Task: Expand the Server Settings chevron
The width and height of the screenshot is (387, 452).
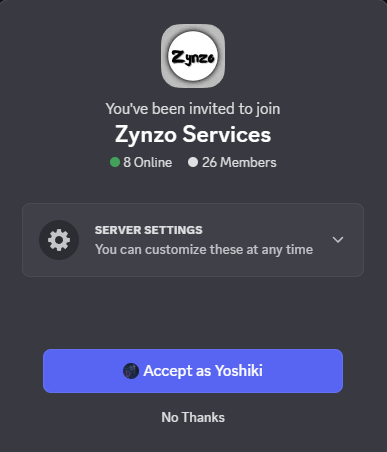Action: pos(338,240)
